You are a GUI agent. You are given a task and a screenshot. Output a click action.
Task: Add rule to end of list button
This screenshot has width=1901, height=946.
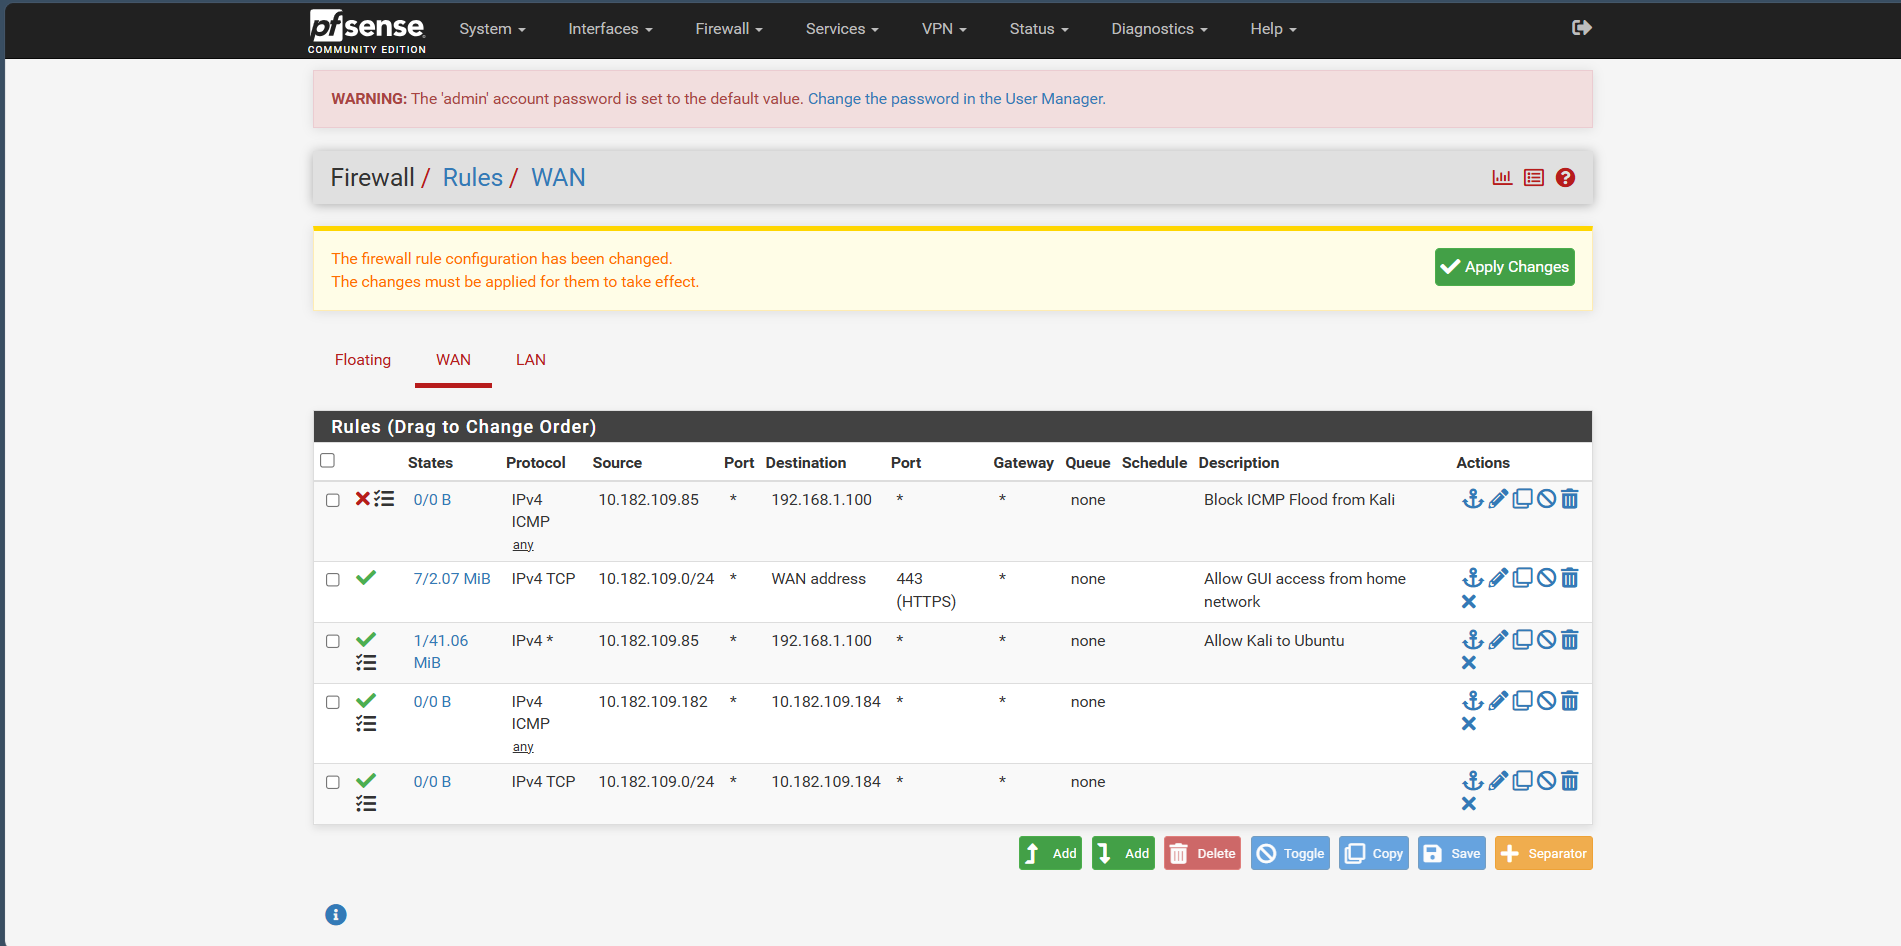coord(1123,853)
